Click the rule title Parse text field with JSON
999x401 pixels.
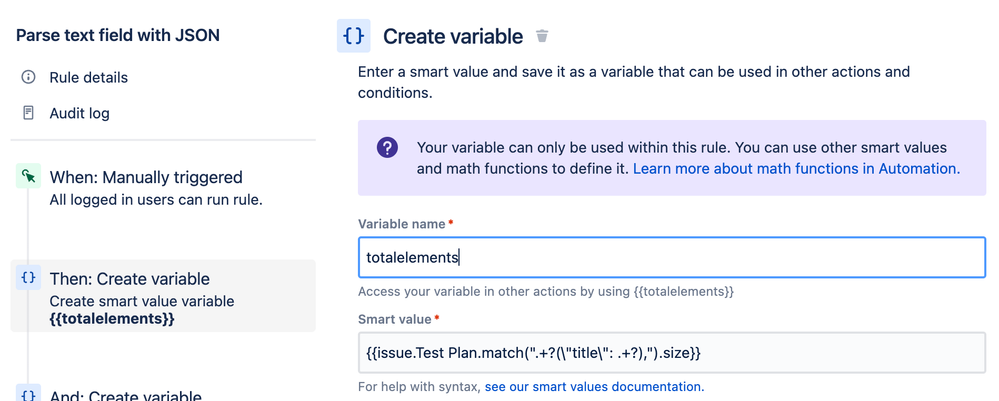[118, 36]
